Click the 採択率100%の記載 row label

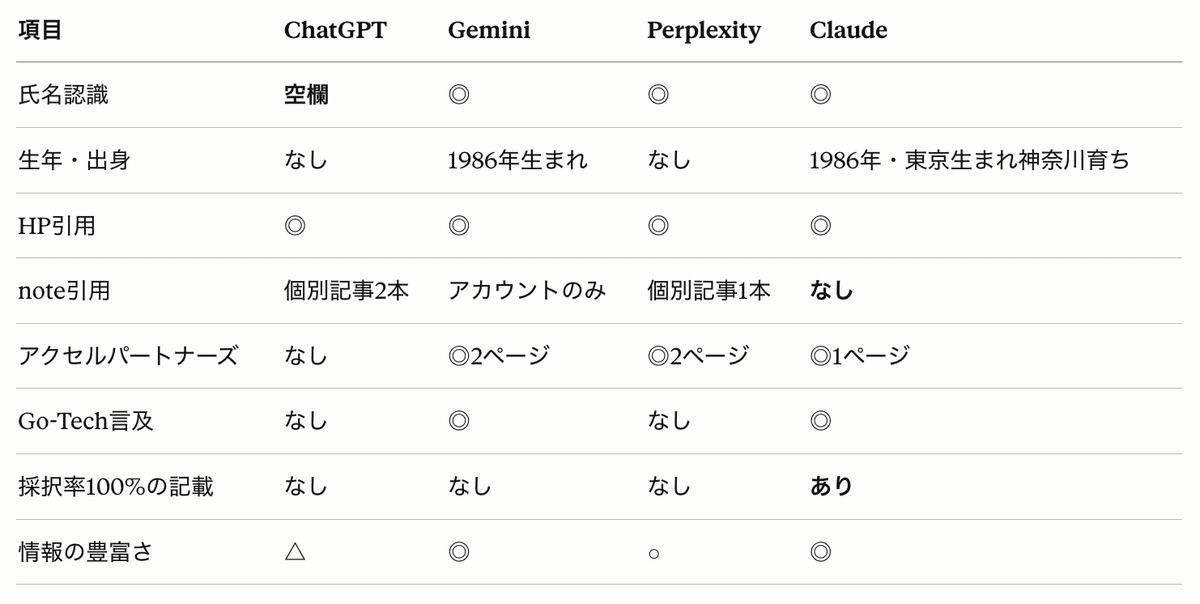(x=115, y=486)
